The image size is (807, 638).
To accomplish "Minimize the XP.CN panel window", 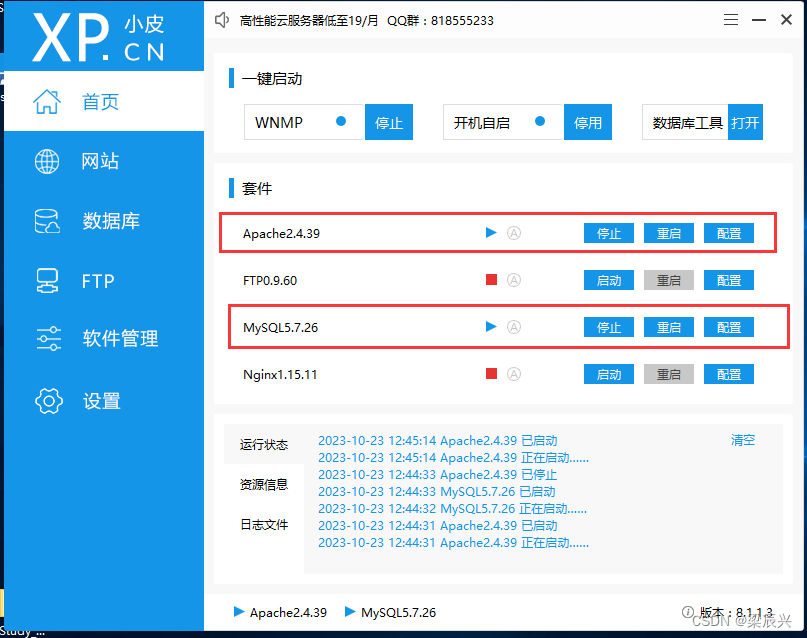I will (x=759, y=20).
